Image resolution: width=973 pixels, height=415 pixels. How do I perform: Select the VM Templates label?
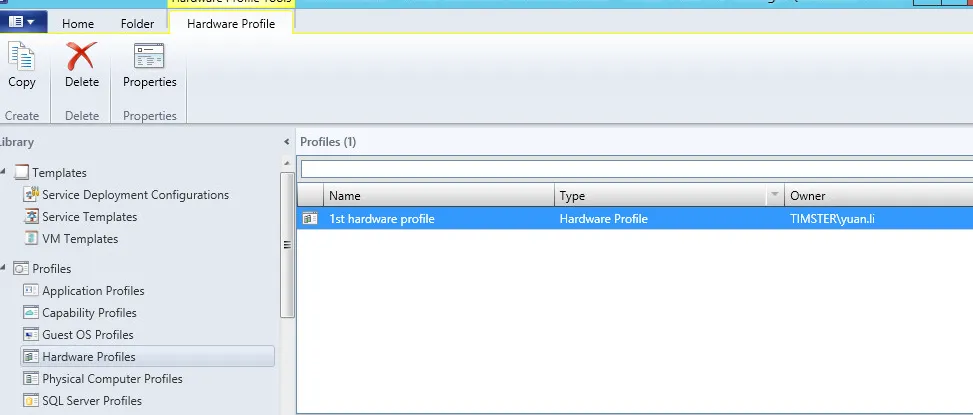(x=80, y=239)
